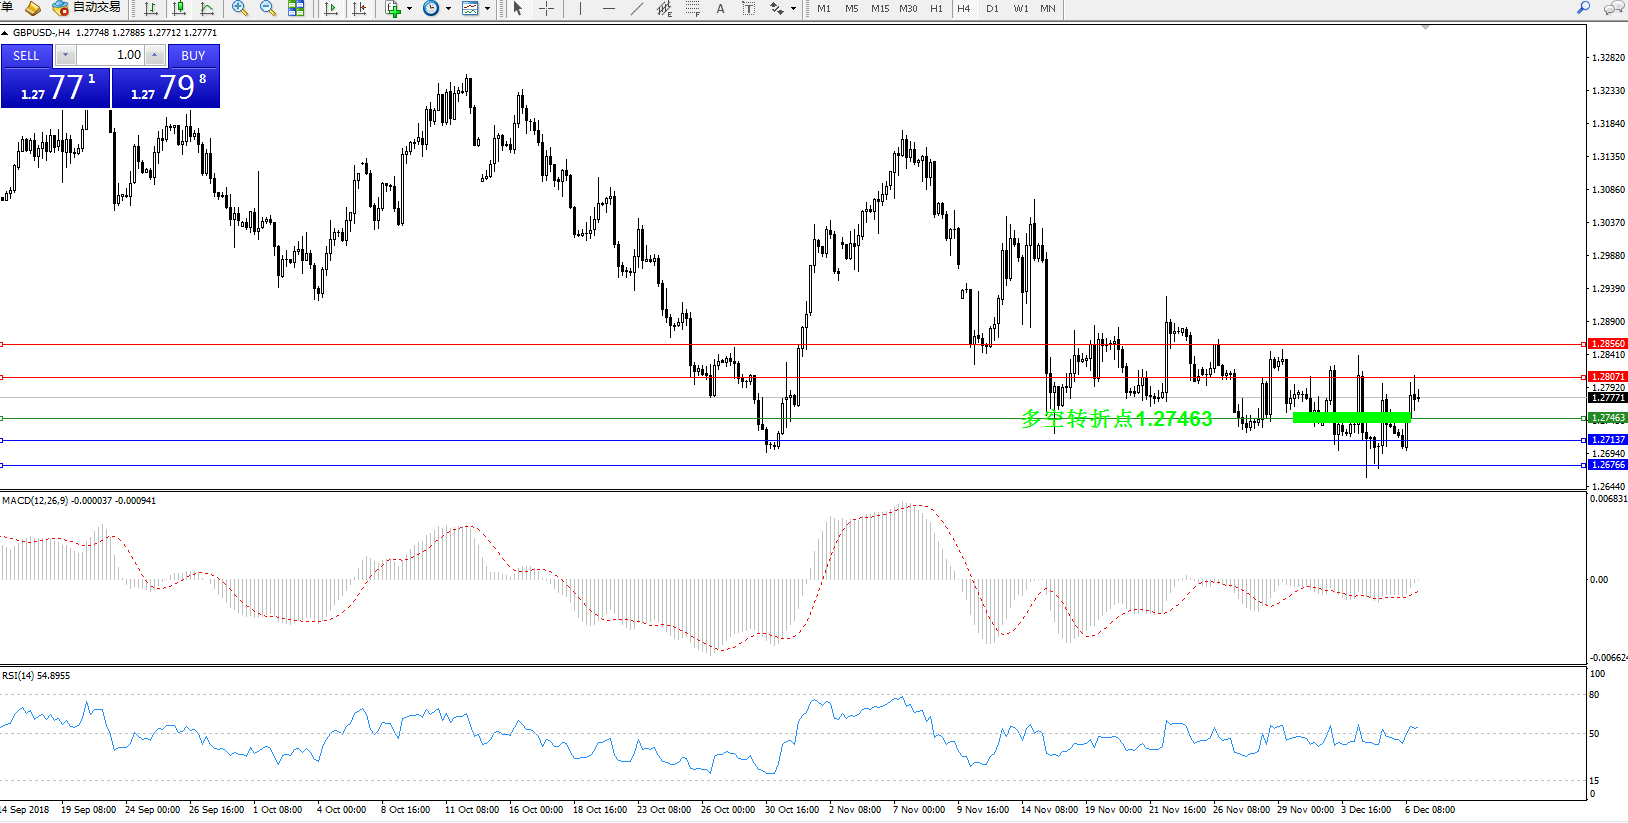Switch to the D1 timeframe
The height and width of the screenshot is (823, 1628).
point(992,8)
